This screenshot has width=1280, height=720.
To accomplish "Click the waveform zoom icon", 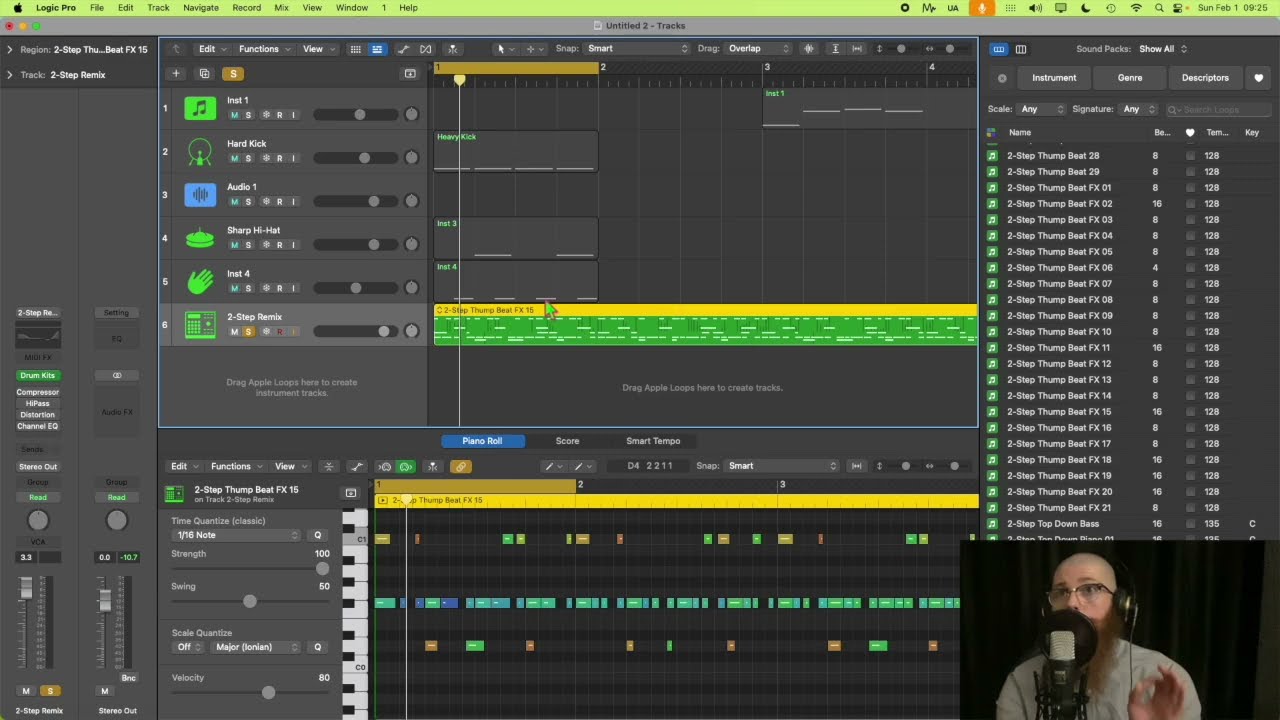I will coord(809,49).
